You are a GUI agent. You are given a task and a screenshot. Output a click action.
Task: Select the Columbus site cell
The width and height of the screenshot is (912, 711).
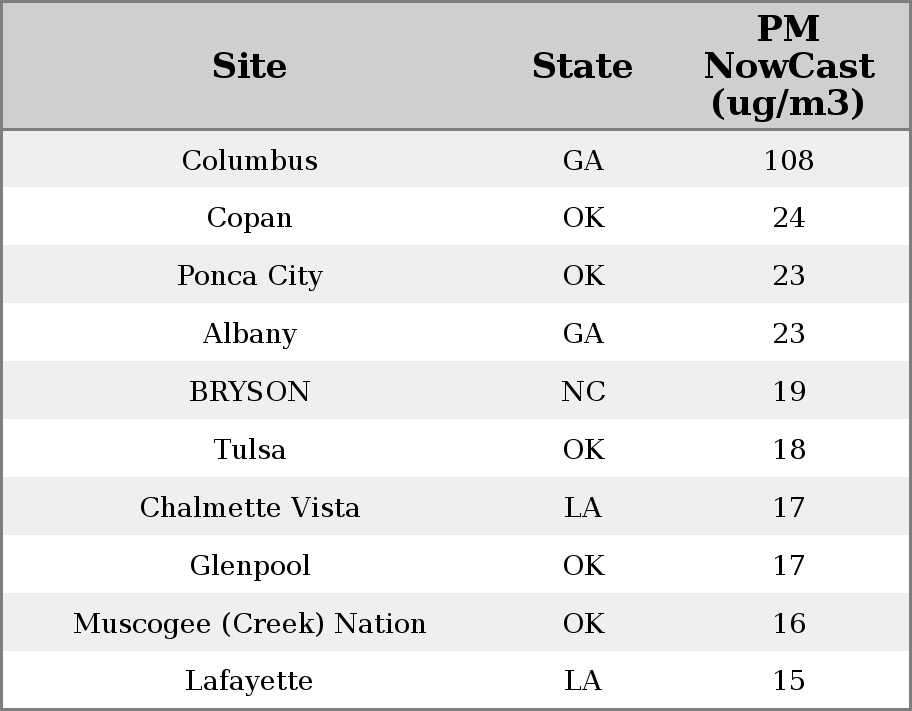tap(249, 160)
